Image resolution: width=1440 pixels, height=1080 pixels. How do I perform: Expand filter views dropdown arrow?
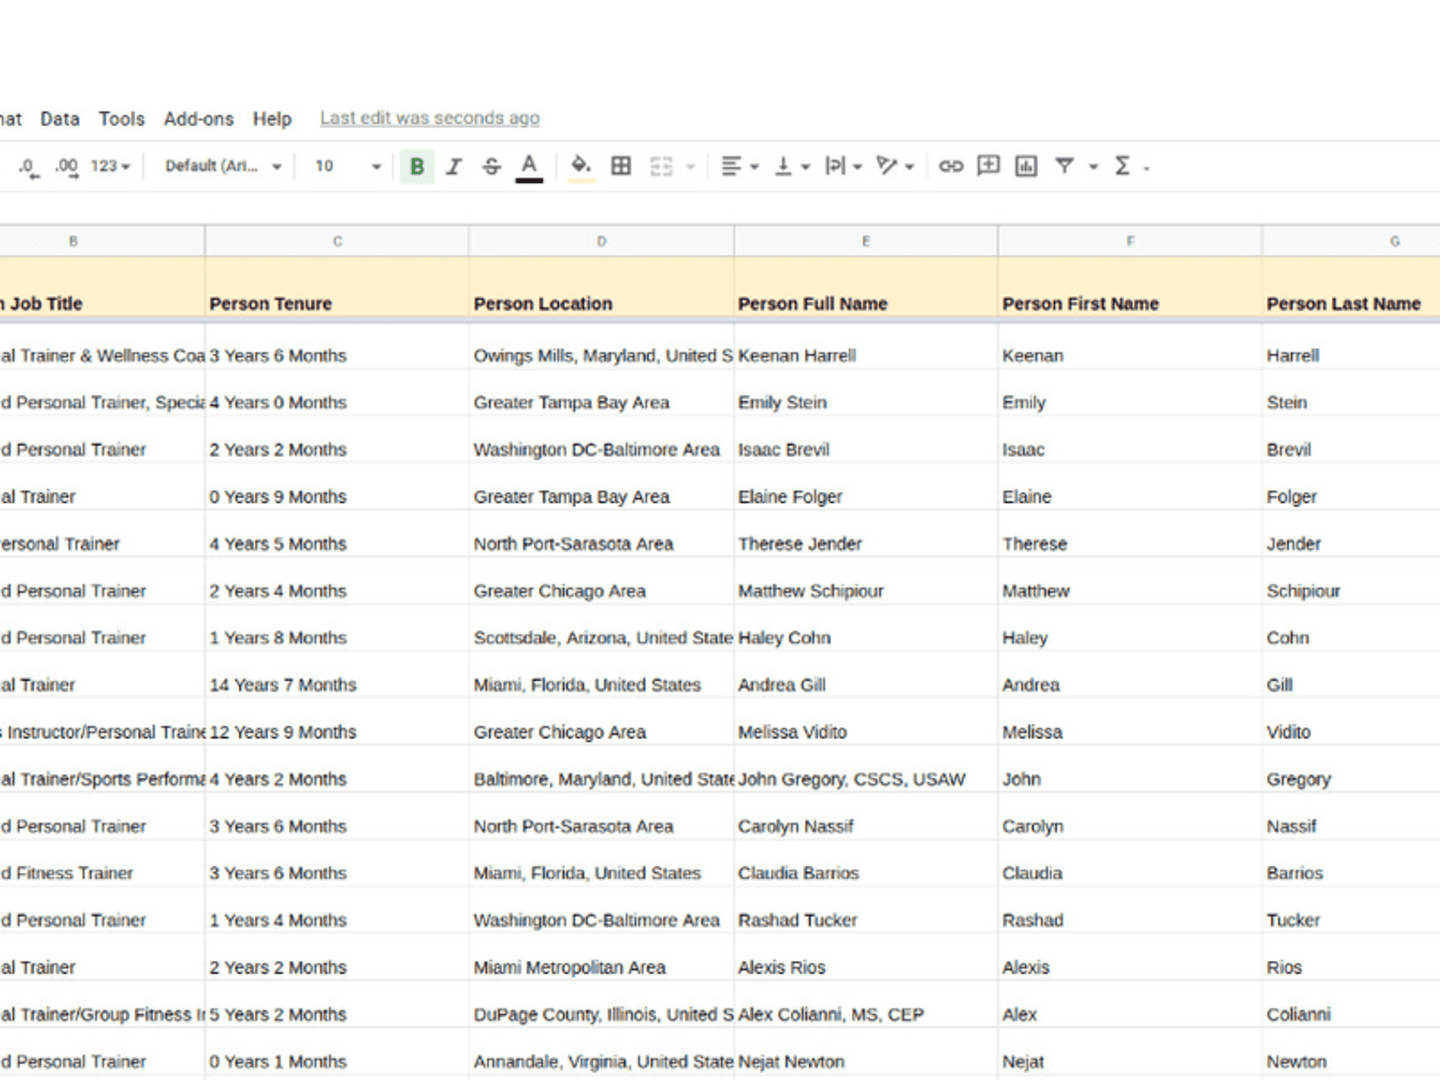[1093, 167]
